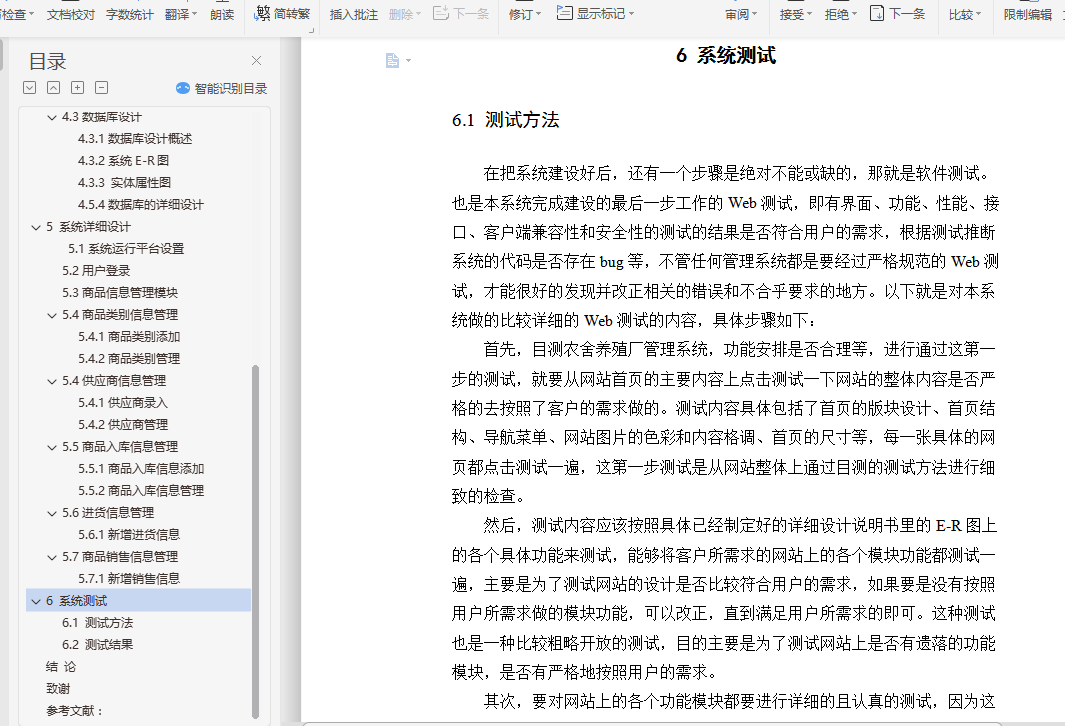The image size is (1065, 726).
Task: Go to next change via 下一条 document icon
Action: (x=877, y=13)
